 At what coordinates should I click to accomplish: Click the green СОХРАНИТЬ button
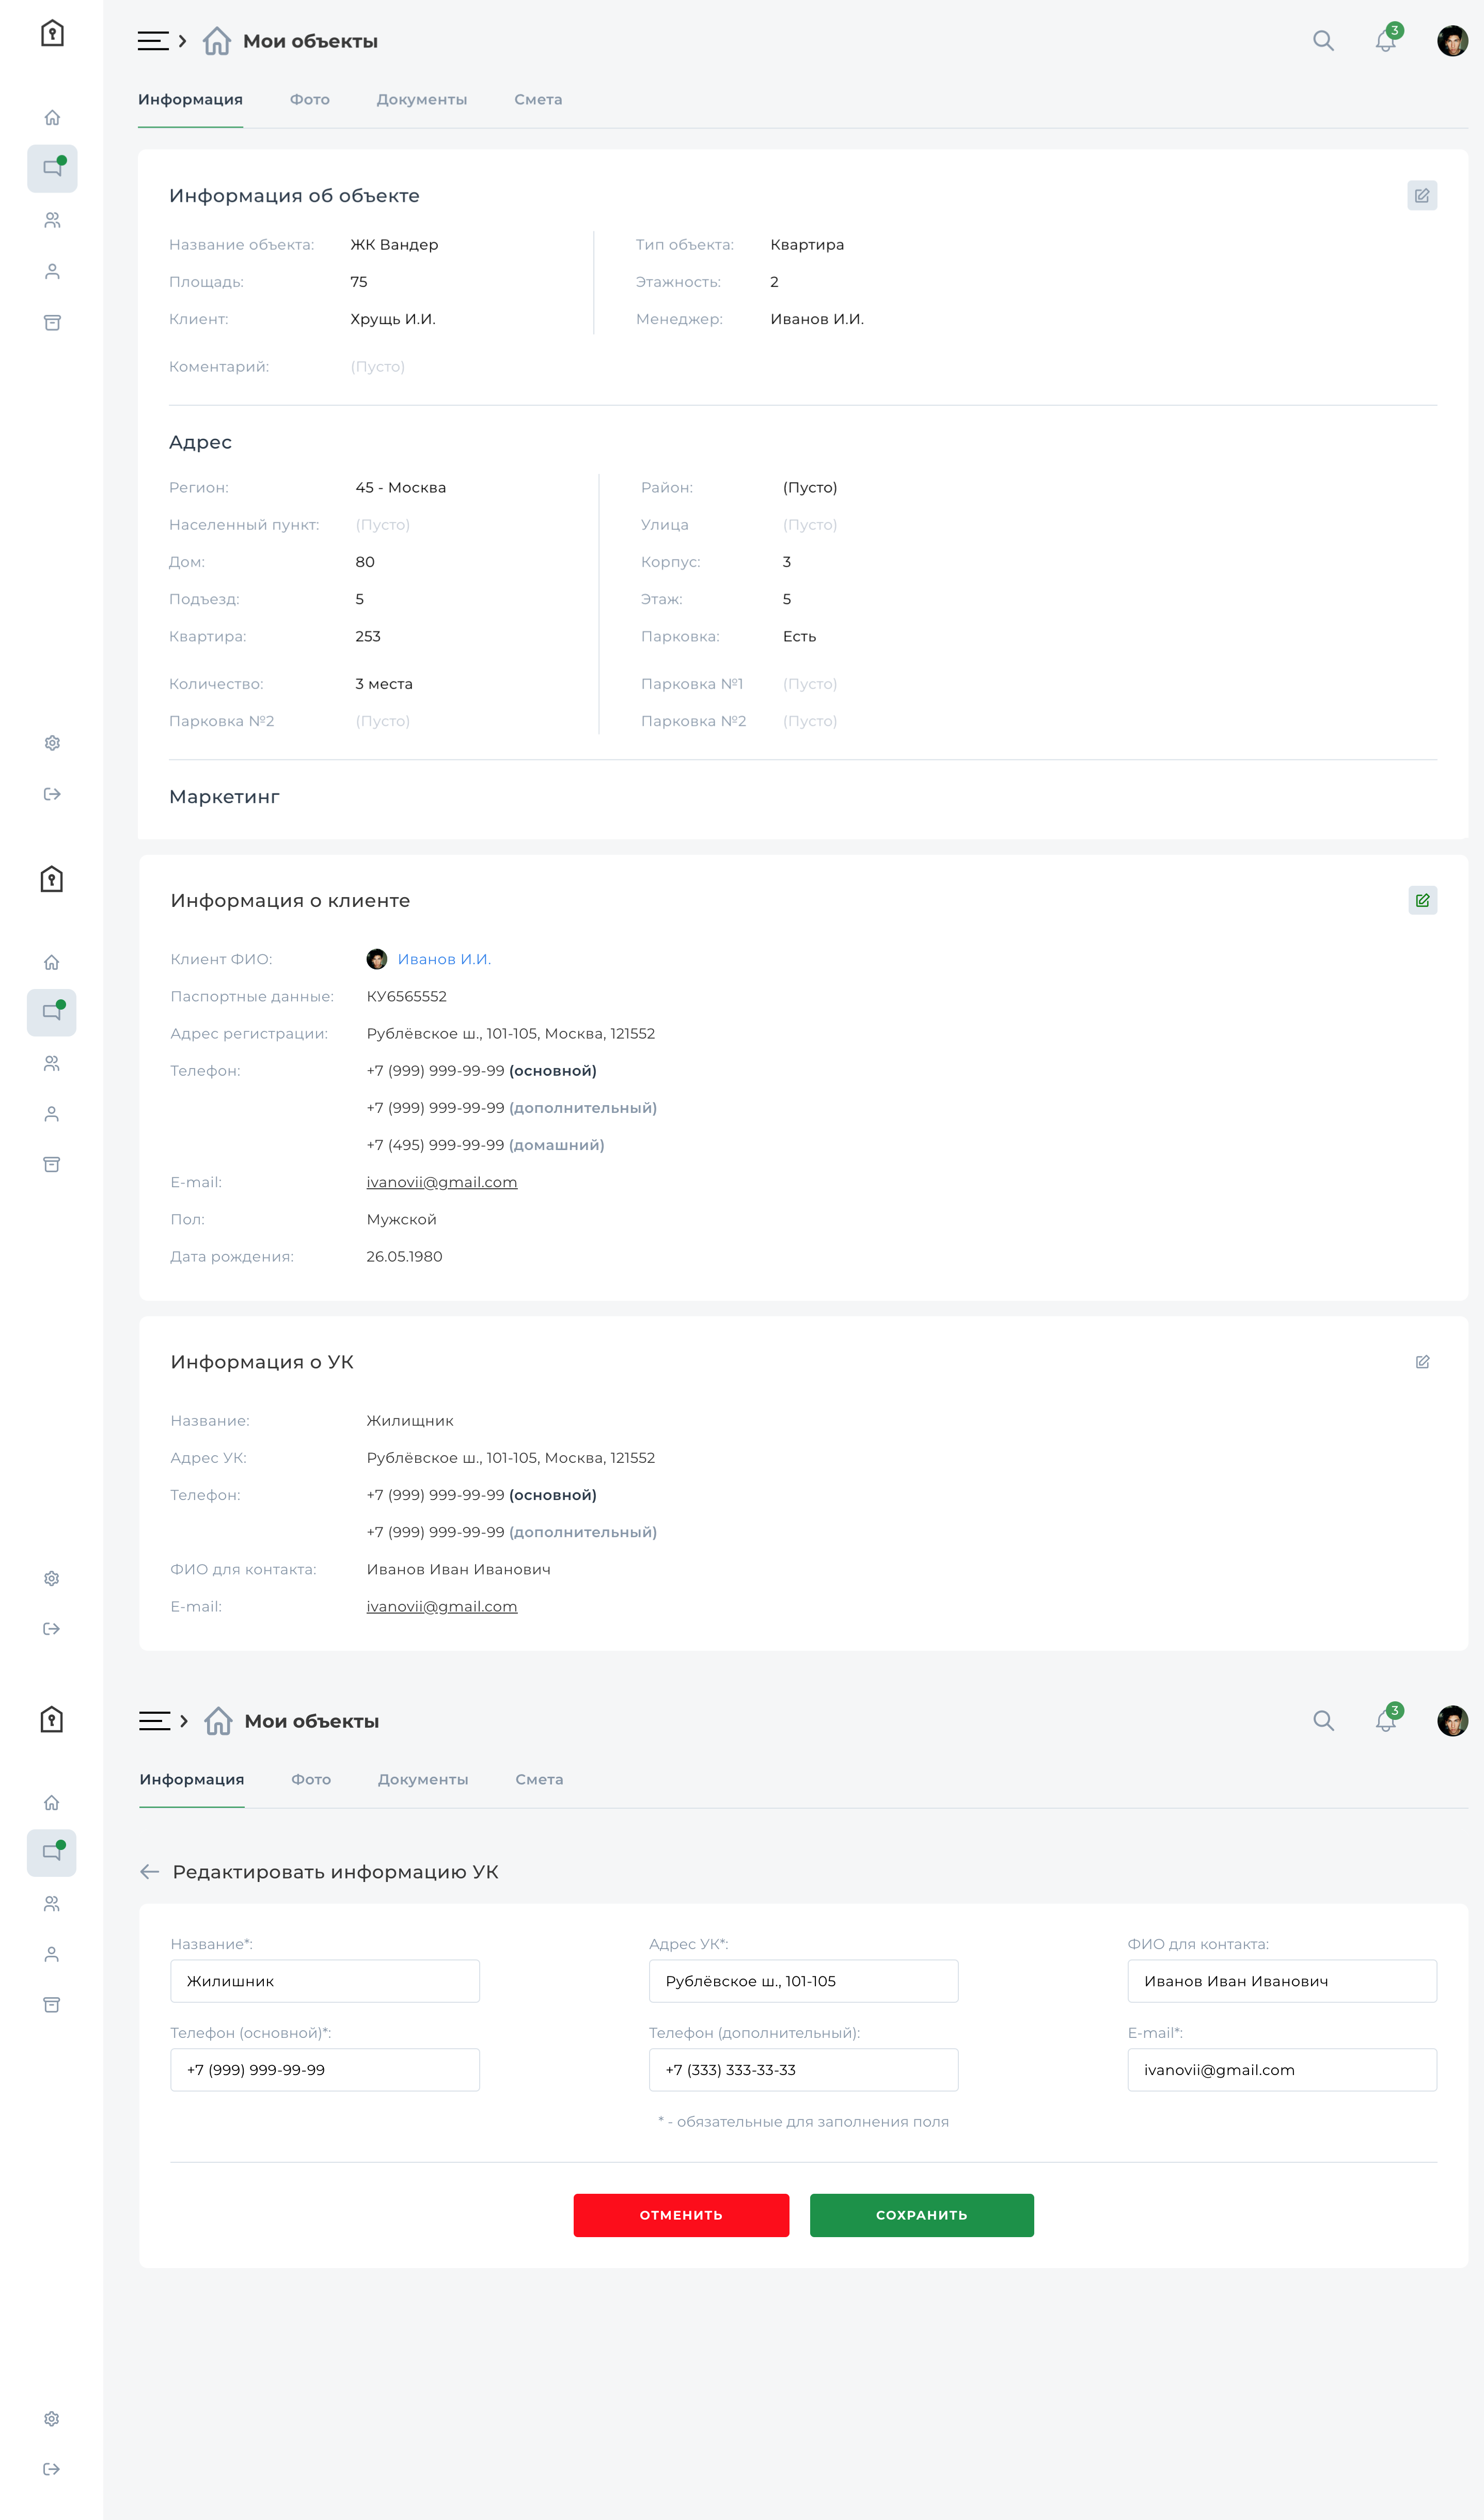point(921,2215)
